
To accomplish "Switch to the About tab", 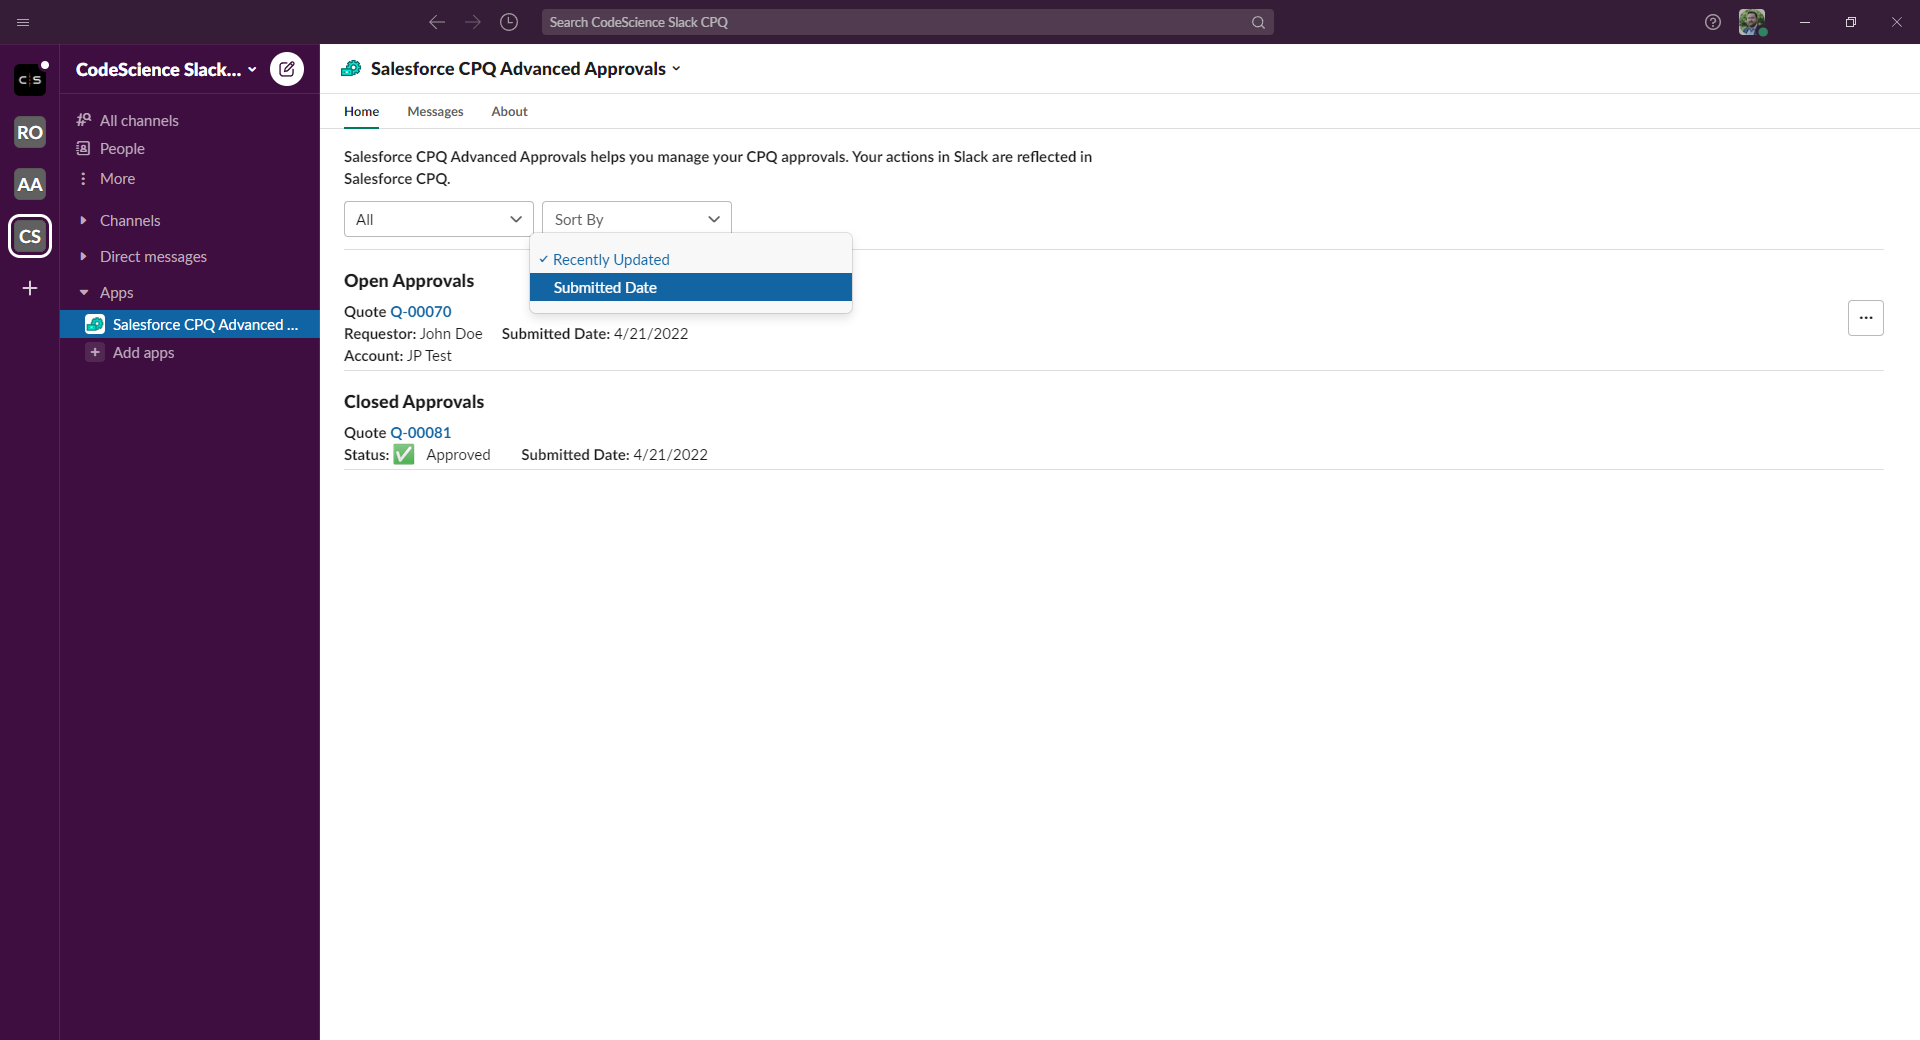I will [509, 111].
